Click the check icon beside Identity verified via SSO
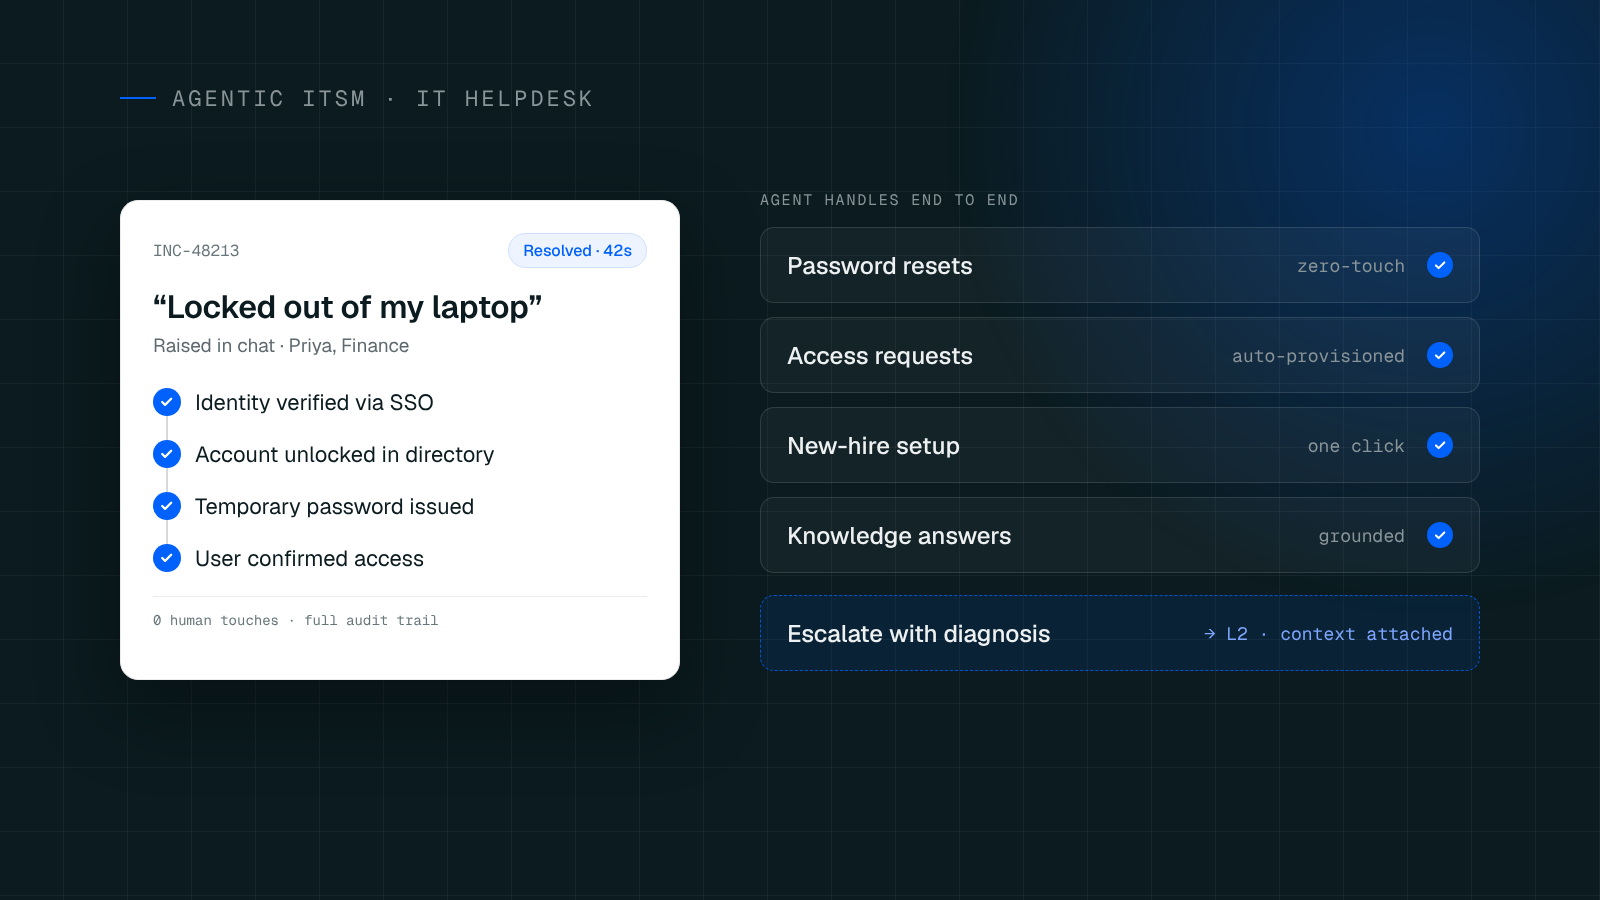1600x900 pixels. tap(167, 402)
